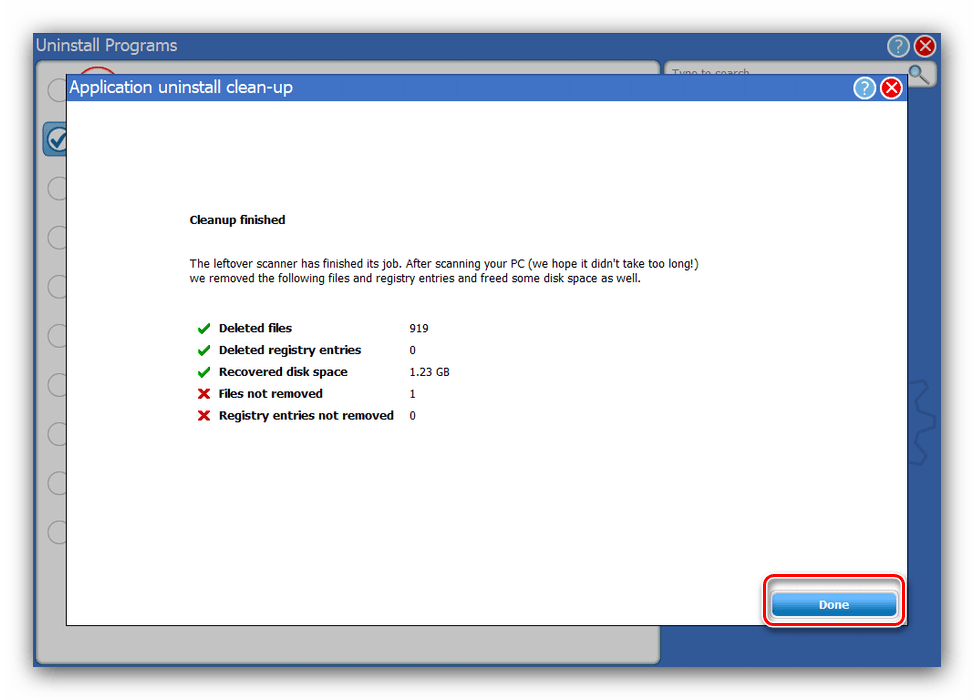
Task: Select the "Cleanup finished" heading
Action: 237,220
